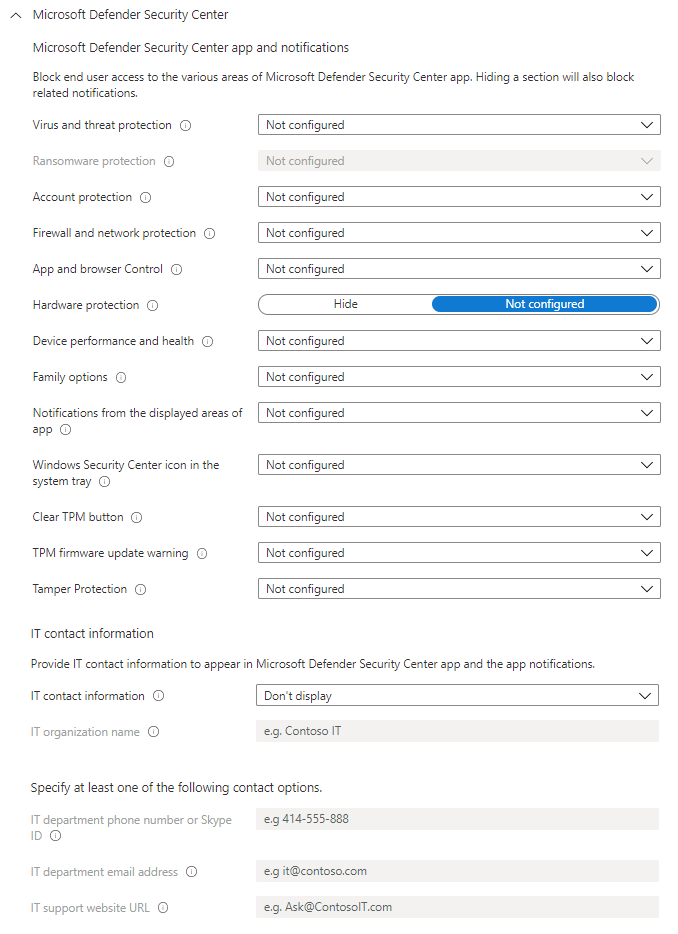
Task: Click info icon next to Hardware protection
Action: coord(153,306)
